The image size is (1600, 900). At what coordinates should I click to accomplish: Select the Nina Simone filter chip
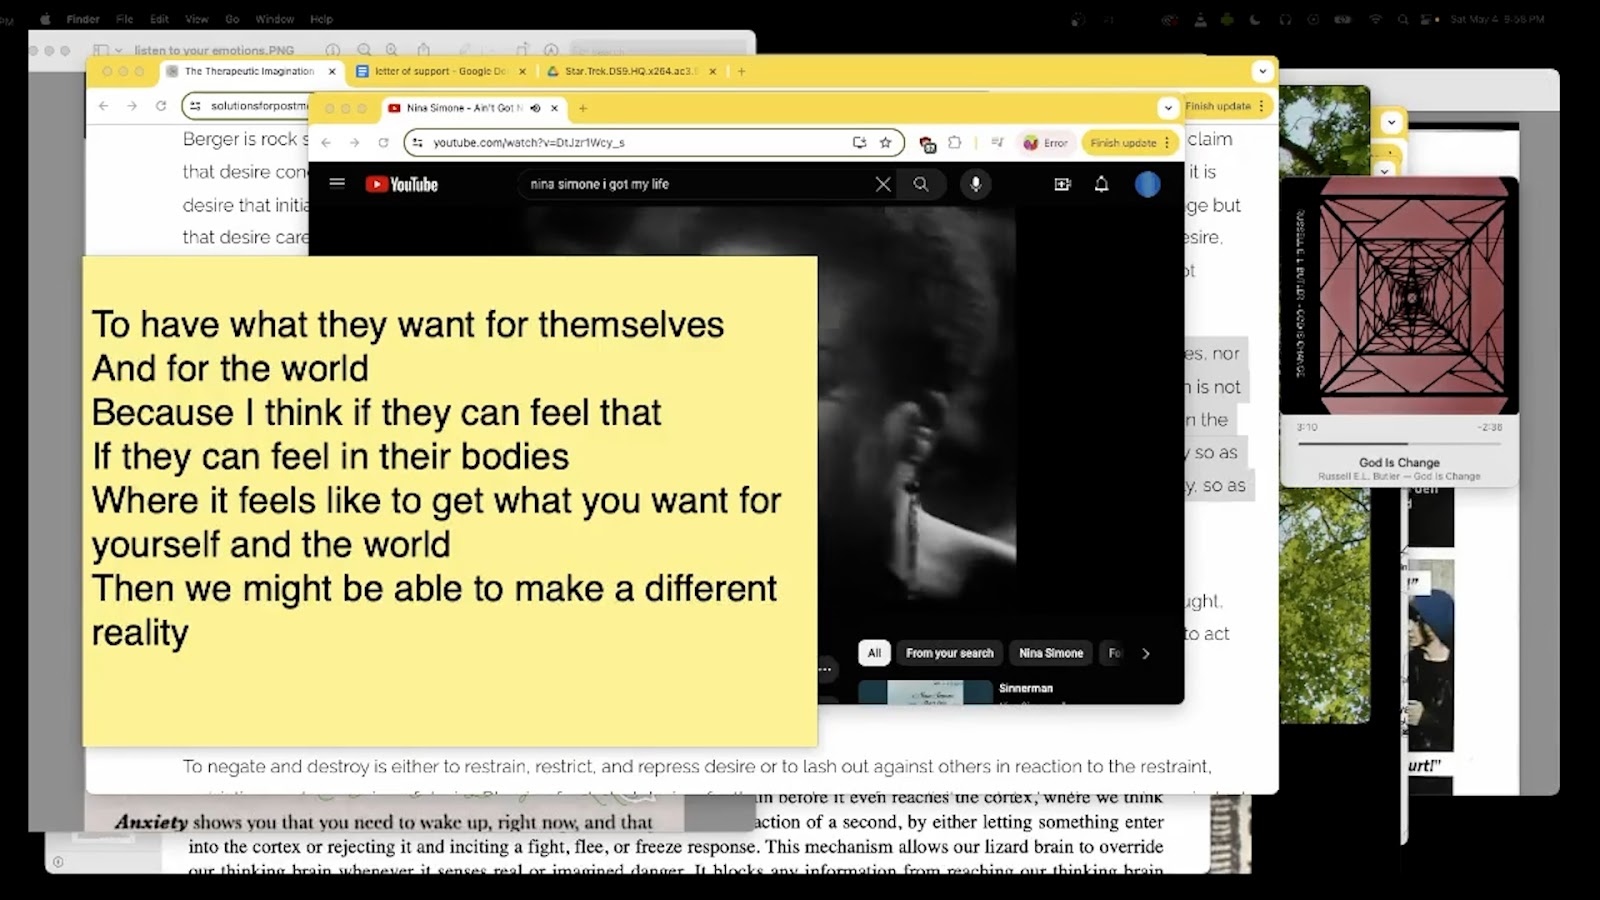click(1051, 653)
